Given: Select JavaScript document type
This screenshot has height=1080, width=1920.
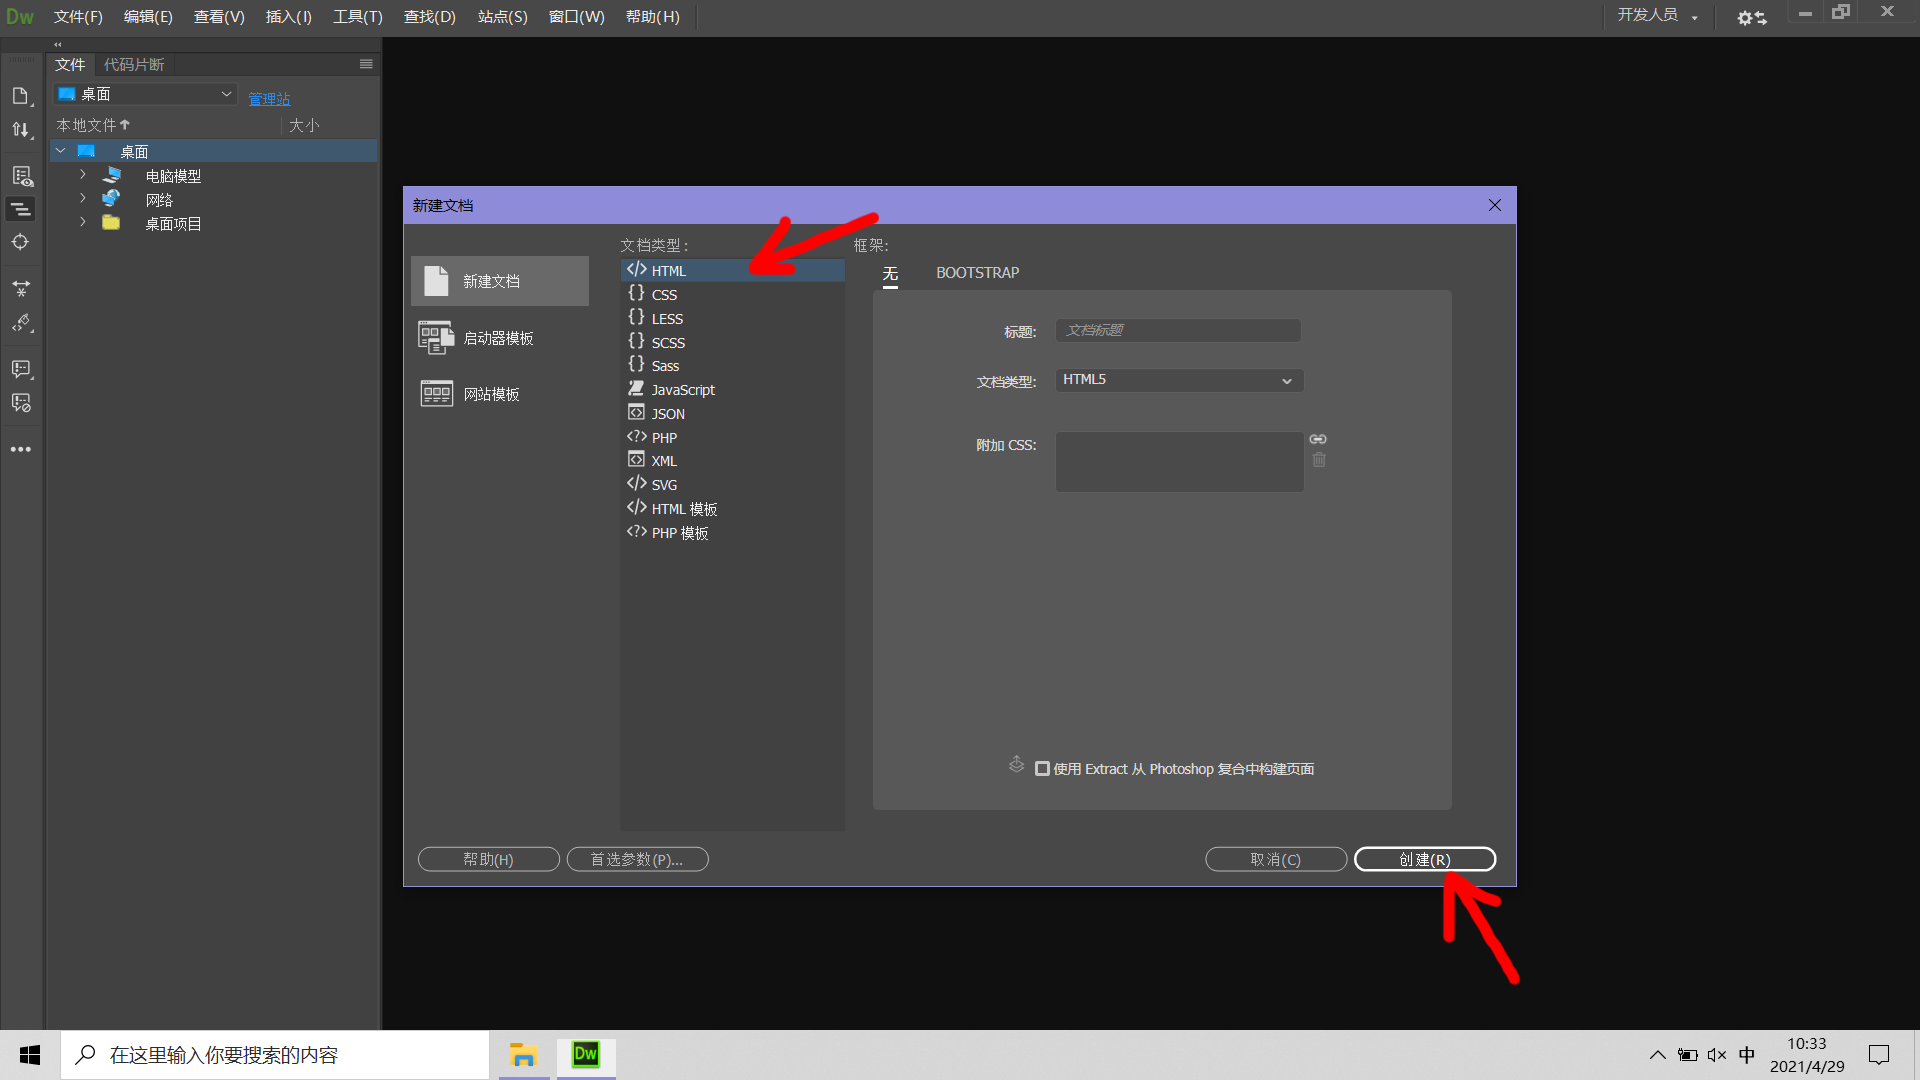Looking at the screenshot, I should click(x=732, y=390).
